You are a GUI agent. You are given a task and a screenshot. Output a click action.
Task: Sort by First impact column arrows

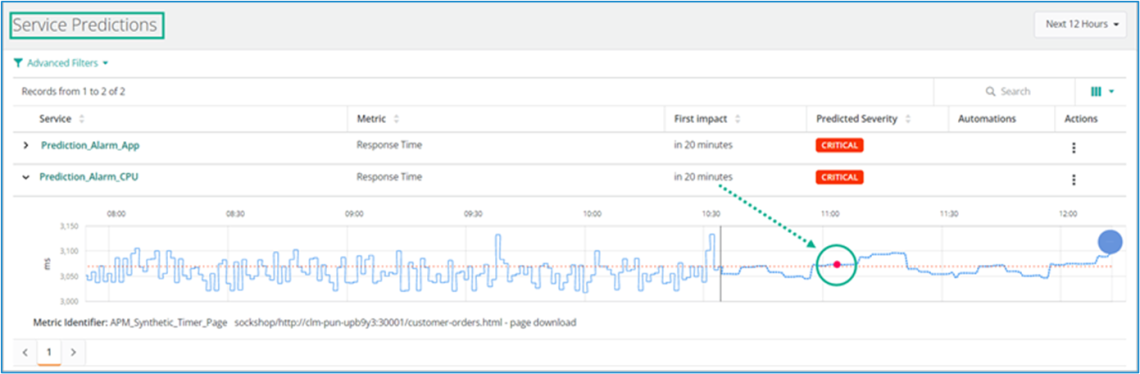point(738,119)
